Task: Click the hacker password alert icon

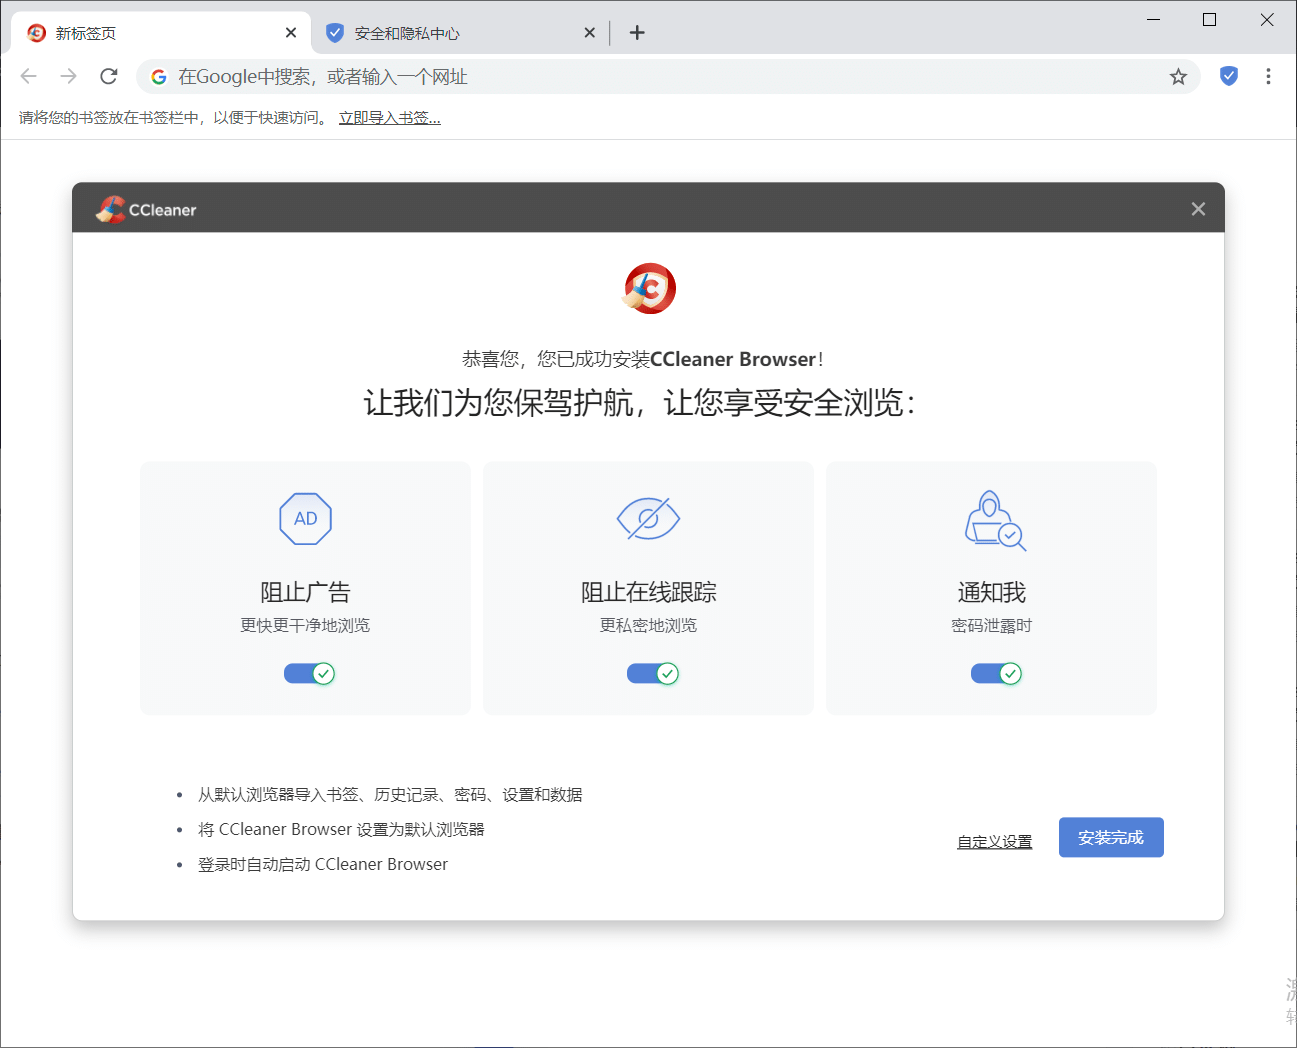Action: pyautogui.click(x=994, y=520)
